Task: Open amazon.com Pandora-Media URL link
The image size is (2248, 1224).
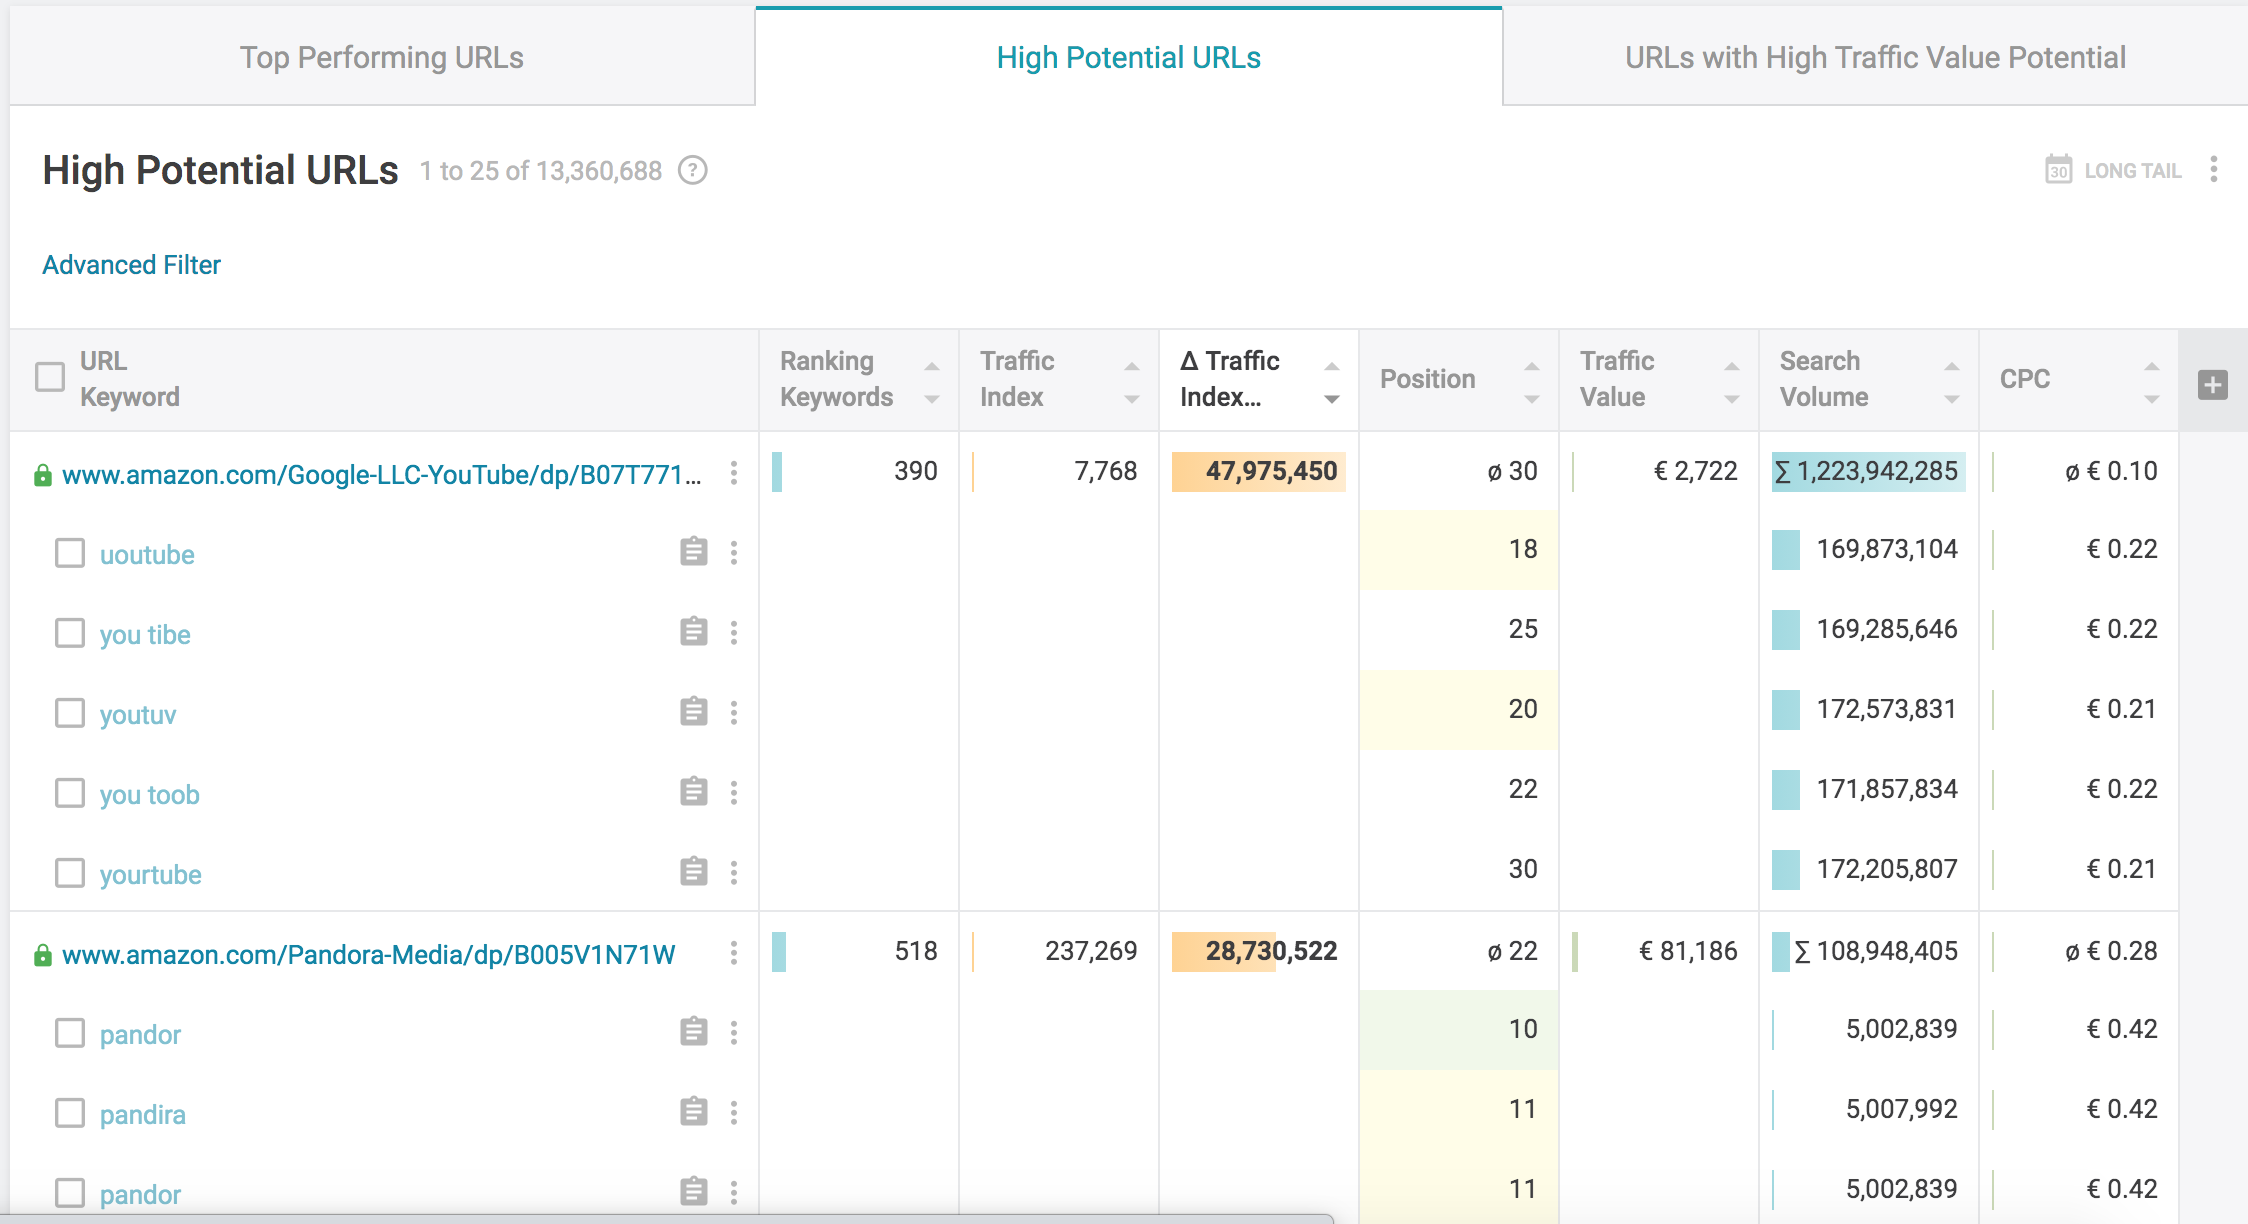Action: (x=369, y=954)
